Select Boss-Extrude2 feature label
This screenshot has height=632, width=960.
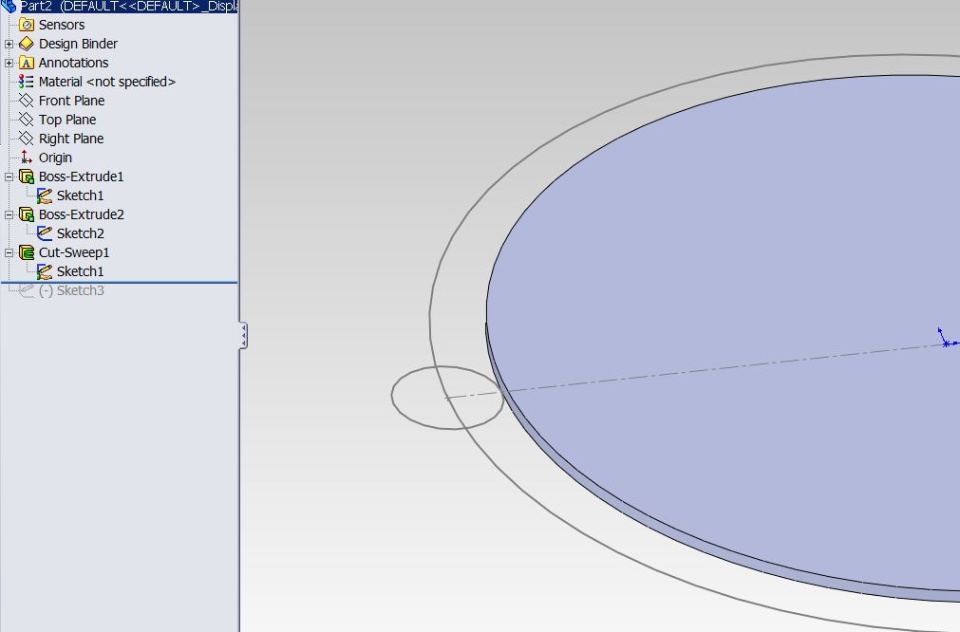(x=81, y=214)
